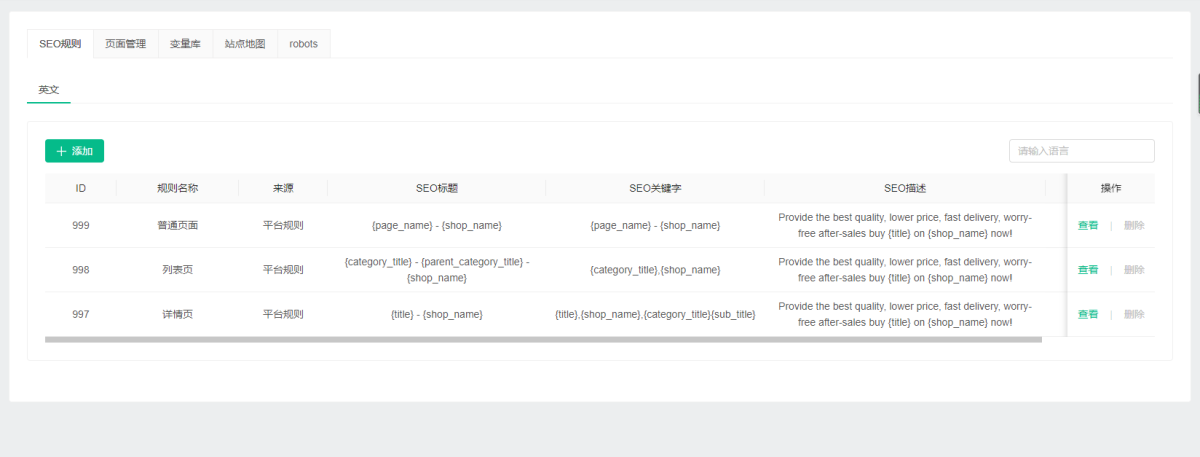The image size is (1200, 457).
Task: Click 查看 for the 列表页 row
Action: (1088, 270)
